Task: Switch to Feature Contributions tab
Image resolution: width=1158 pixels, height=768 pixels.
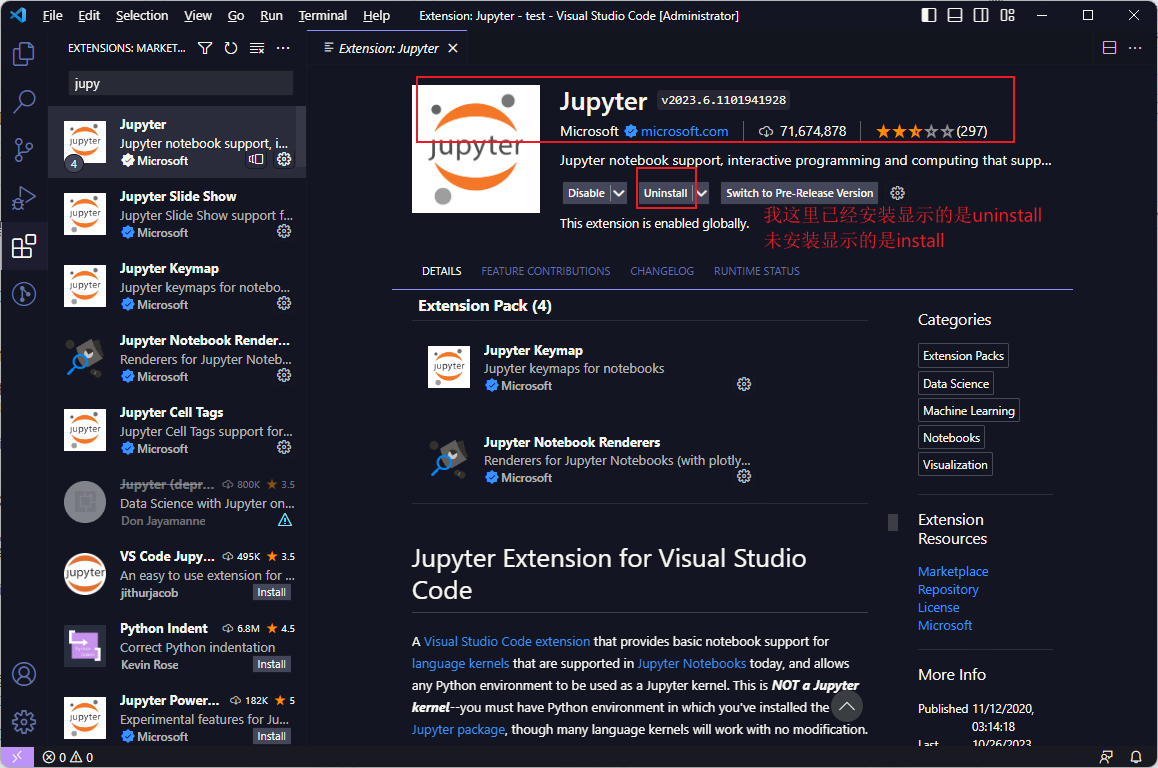Action: click(x=546, y=271)
